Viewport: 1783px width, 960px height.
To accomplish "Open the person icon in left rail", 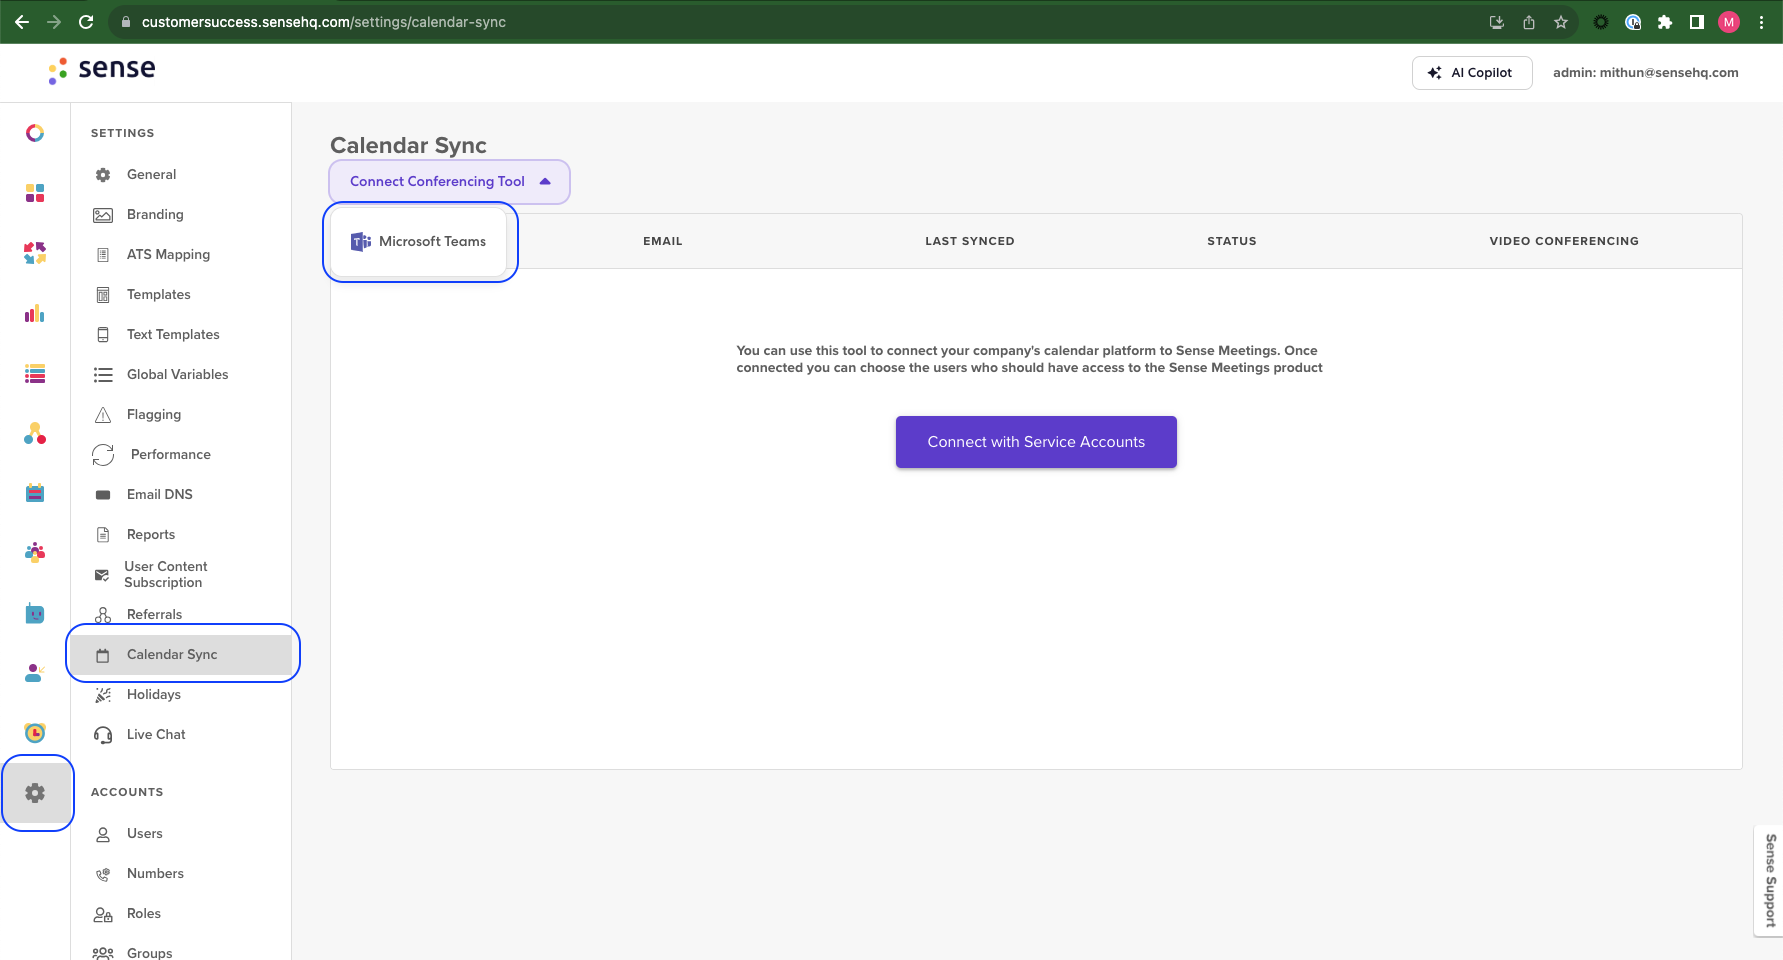I will 35,673.
